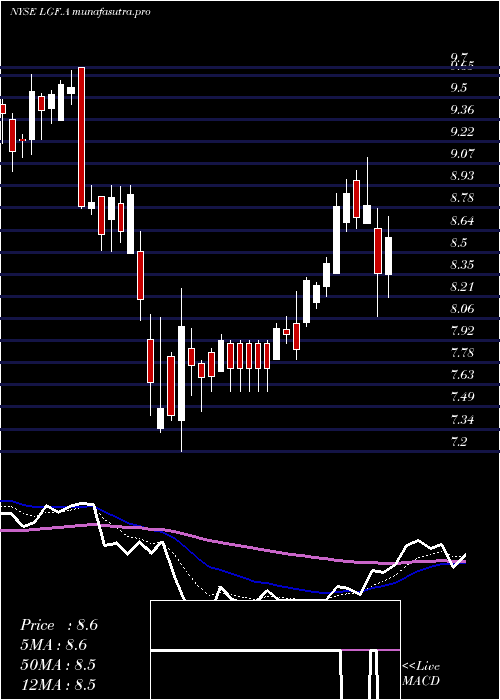The width and height of the screenshot is (500, 700).
Task: Click the 9.22 price axis label
Action: (462, 132)
